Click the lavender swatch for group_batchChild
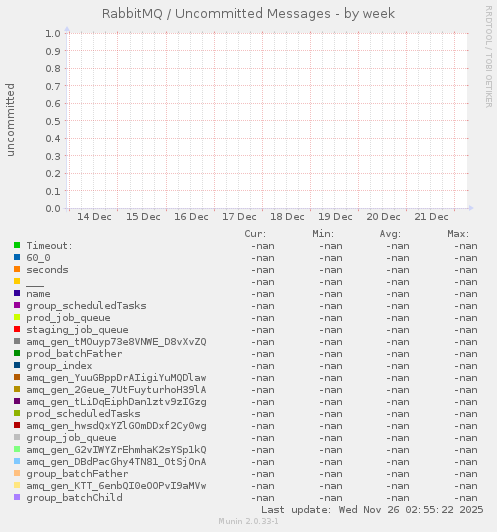 pyautogui.click(x=17, y=497)
